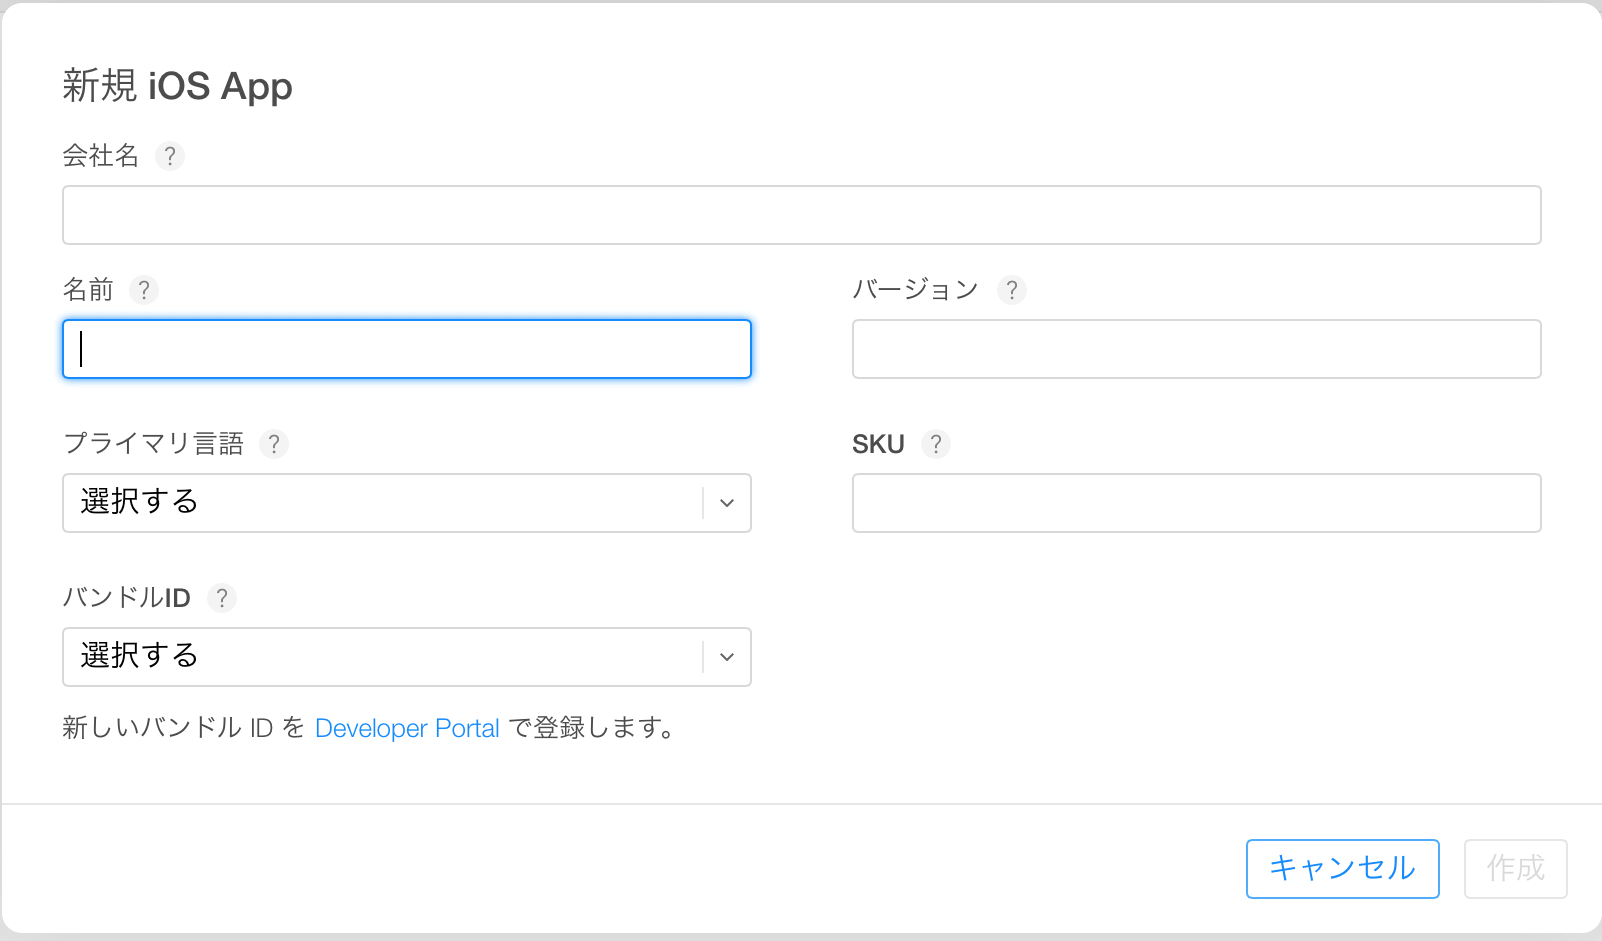
Task: Open the SKU help icon
Action: click(x=936, y=444)
